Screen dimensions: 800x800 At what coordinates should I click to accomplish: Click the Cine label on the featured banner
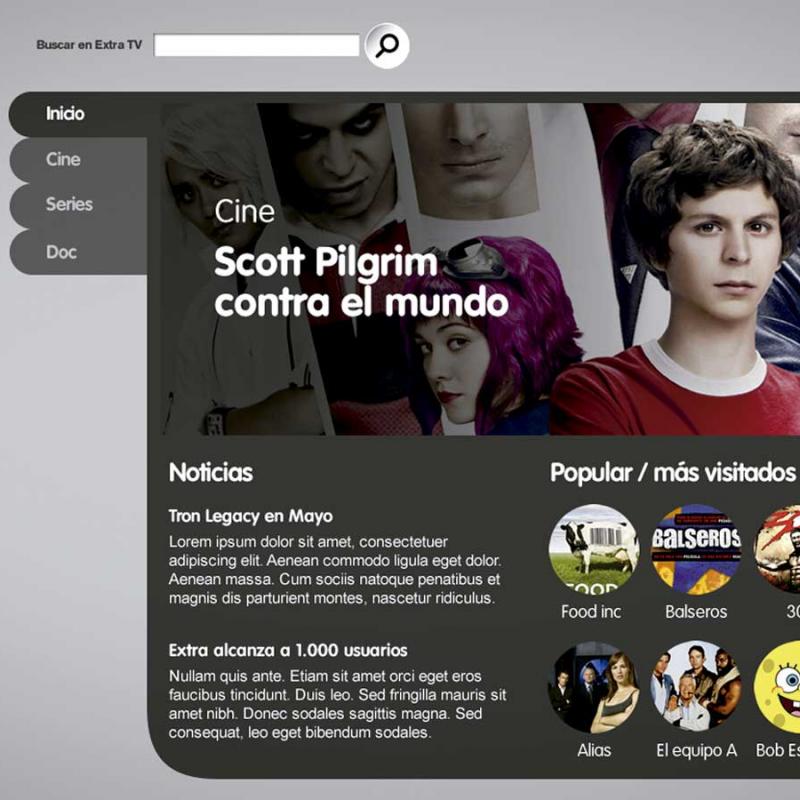pos(244,211)
